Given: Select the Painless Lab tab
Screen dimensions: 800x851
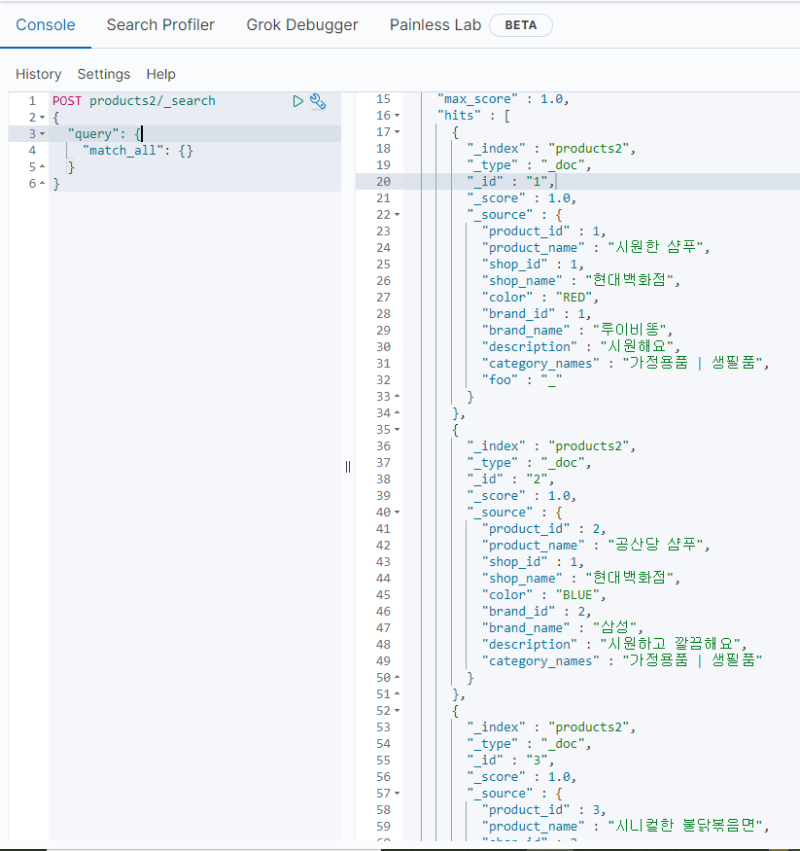Looking at the screenshot, I should pos(435,25).
